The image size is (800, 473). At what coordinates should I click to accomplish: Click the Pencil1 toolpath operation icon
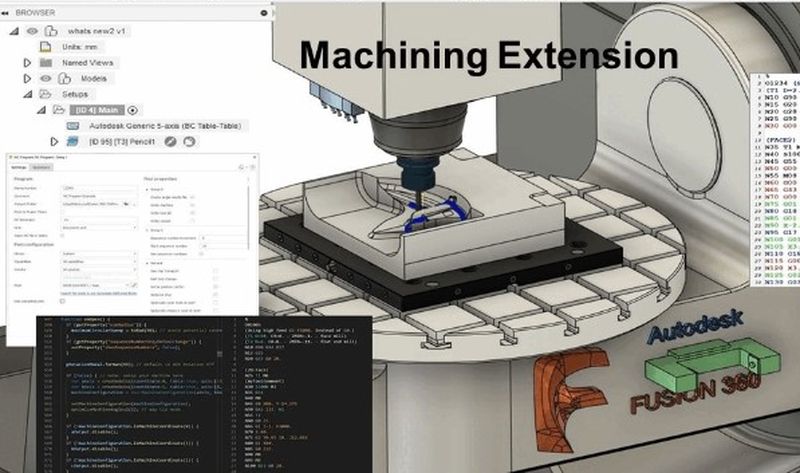coord(72,141)
